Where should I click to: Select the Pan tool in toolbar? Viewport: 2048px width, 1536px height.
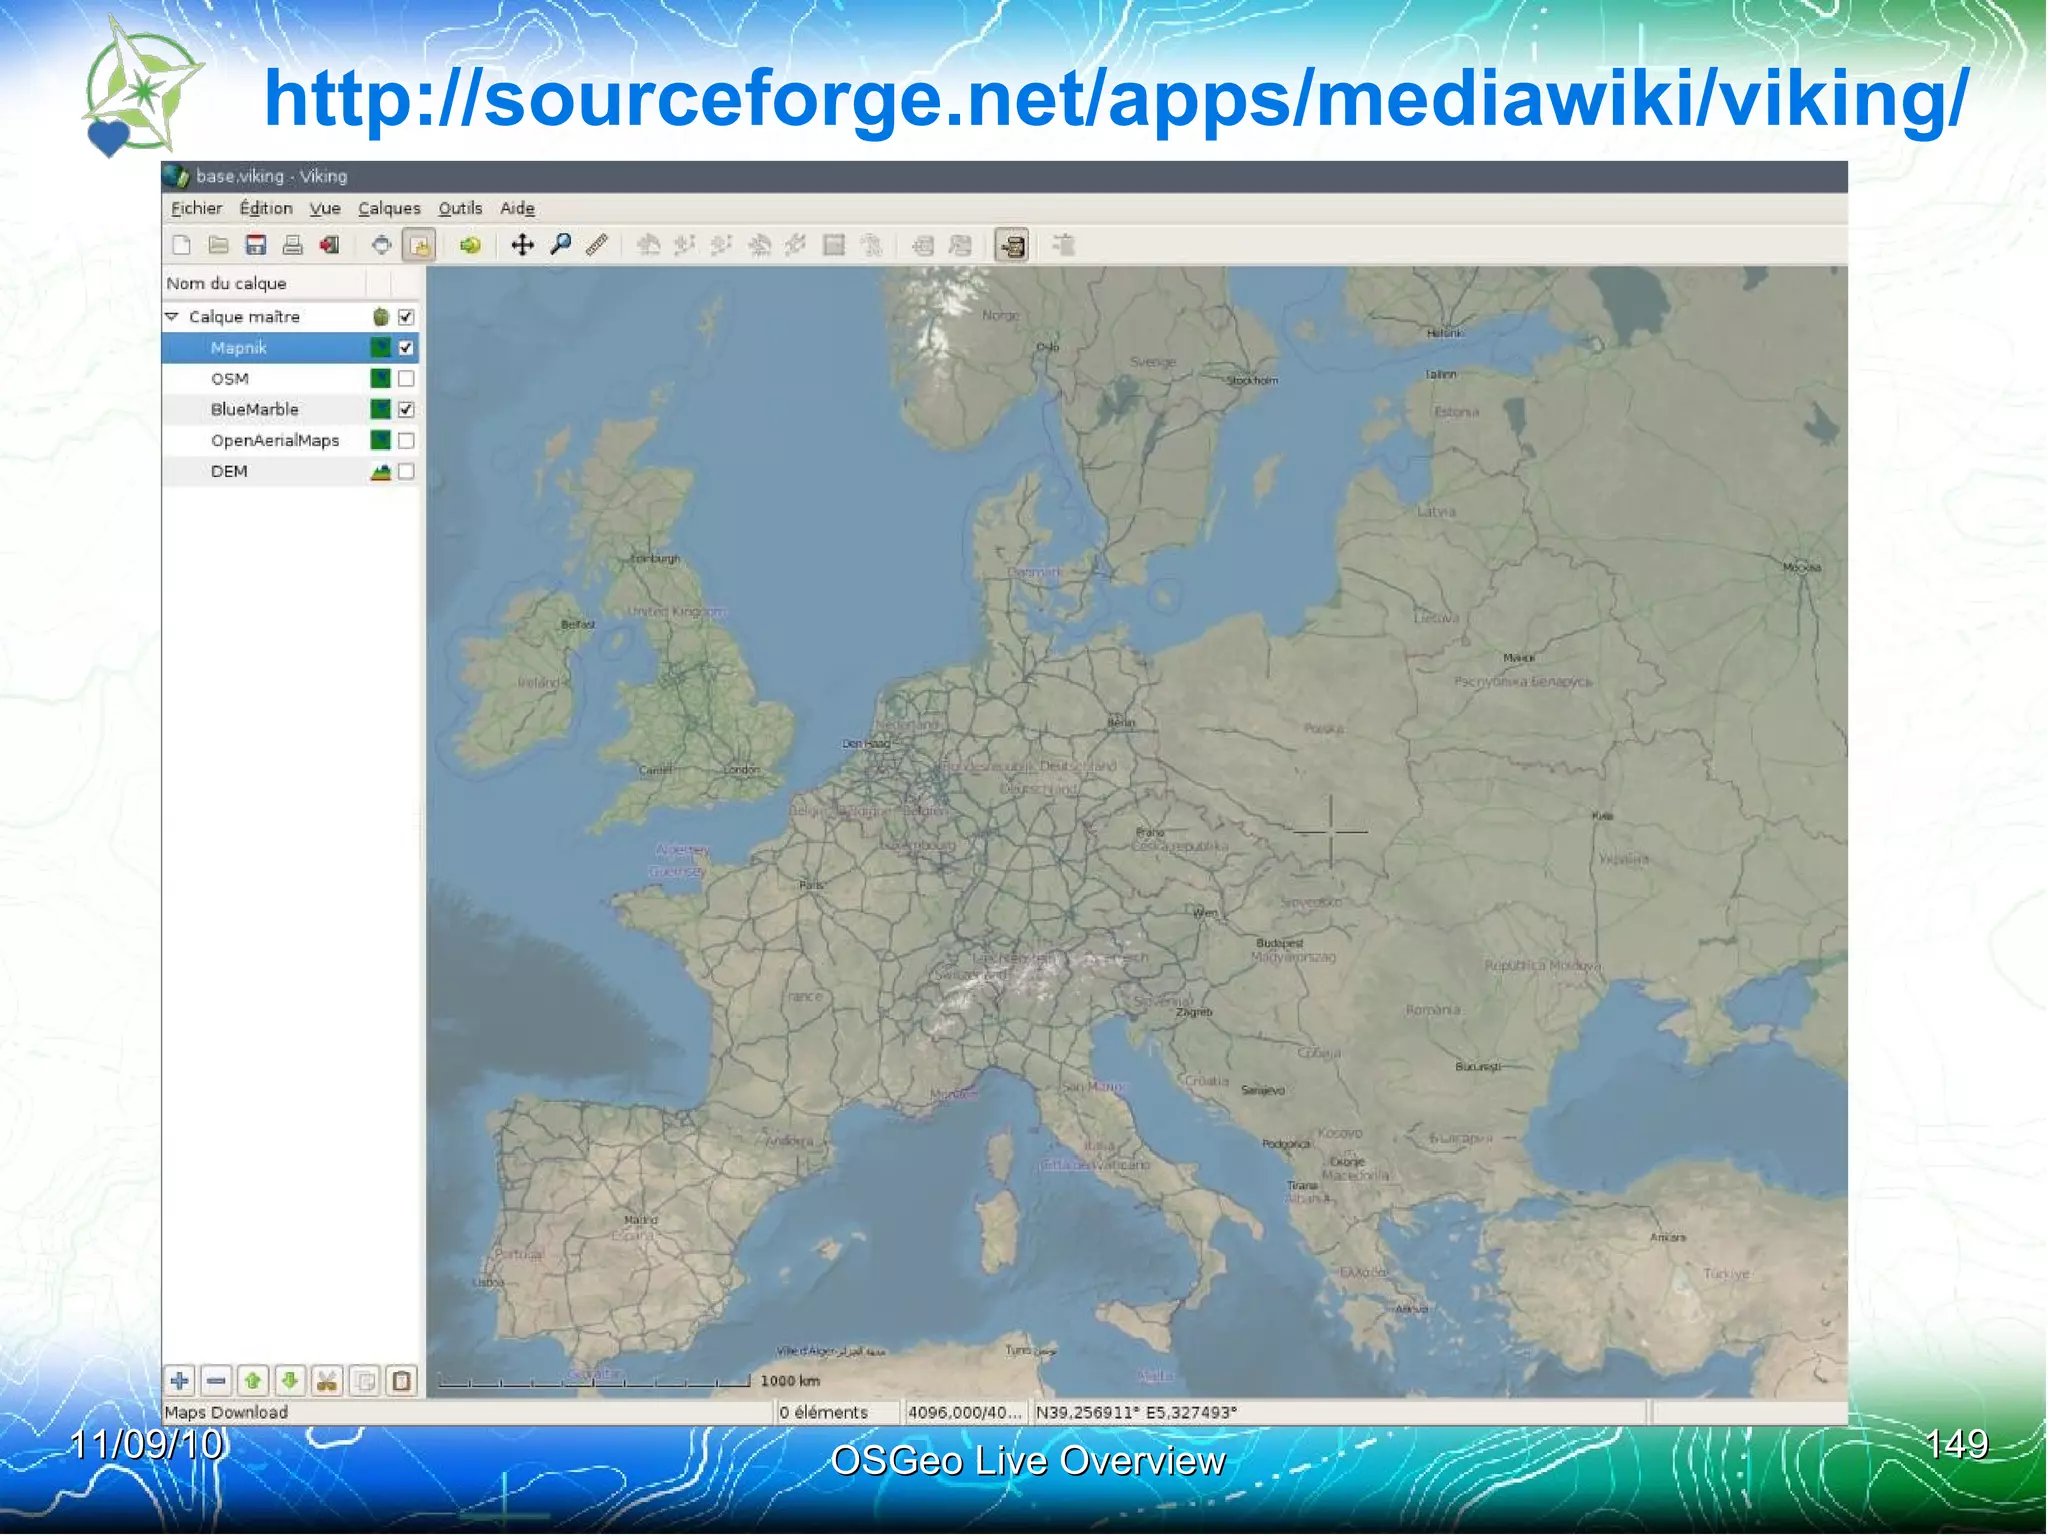point(522,245)
